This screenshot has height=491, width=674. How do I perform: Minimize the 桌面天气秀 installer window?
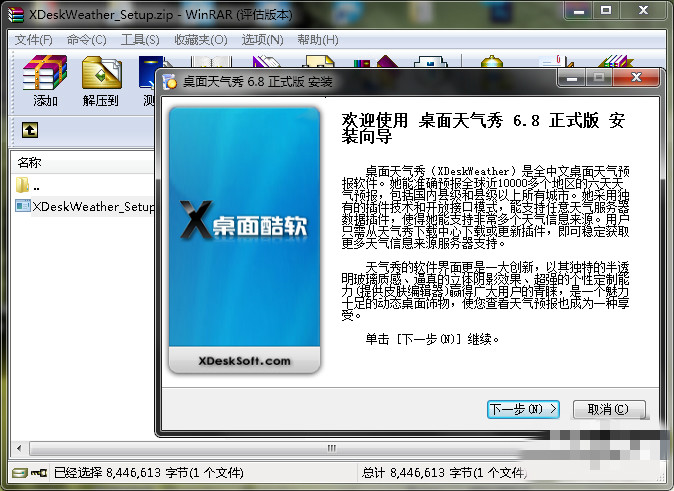572,77
